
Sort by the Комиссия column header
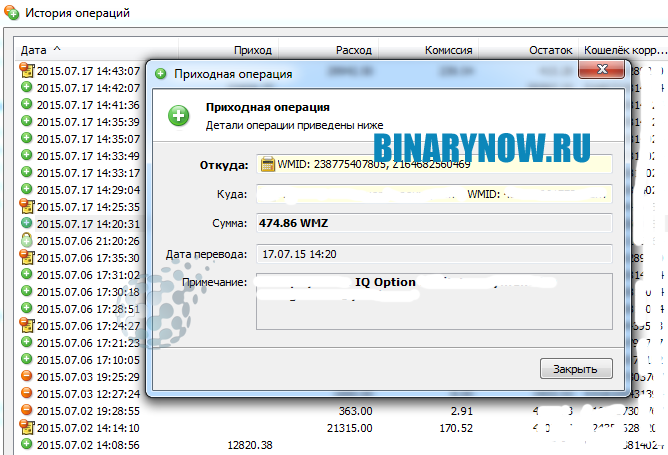point(429,50)
